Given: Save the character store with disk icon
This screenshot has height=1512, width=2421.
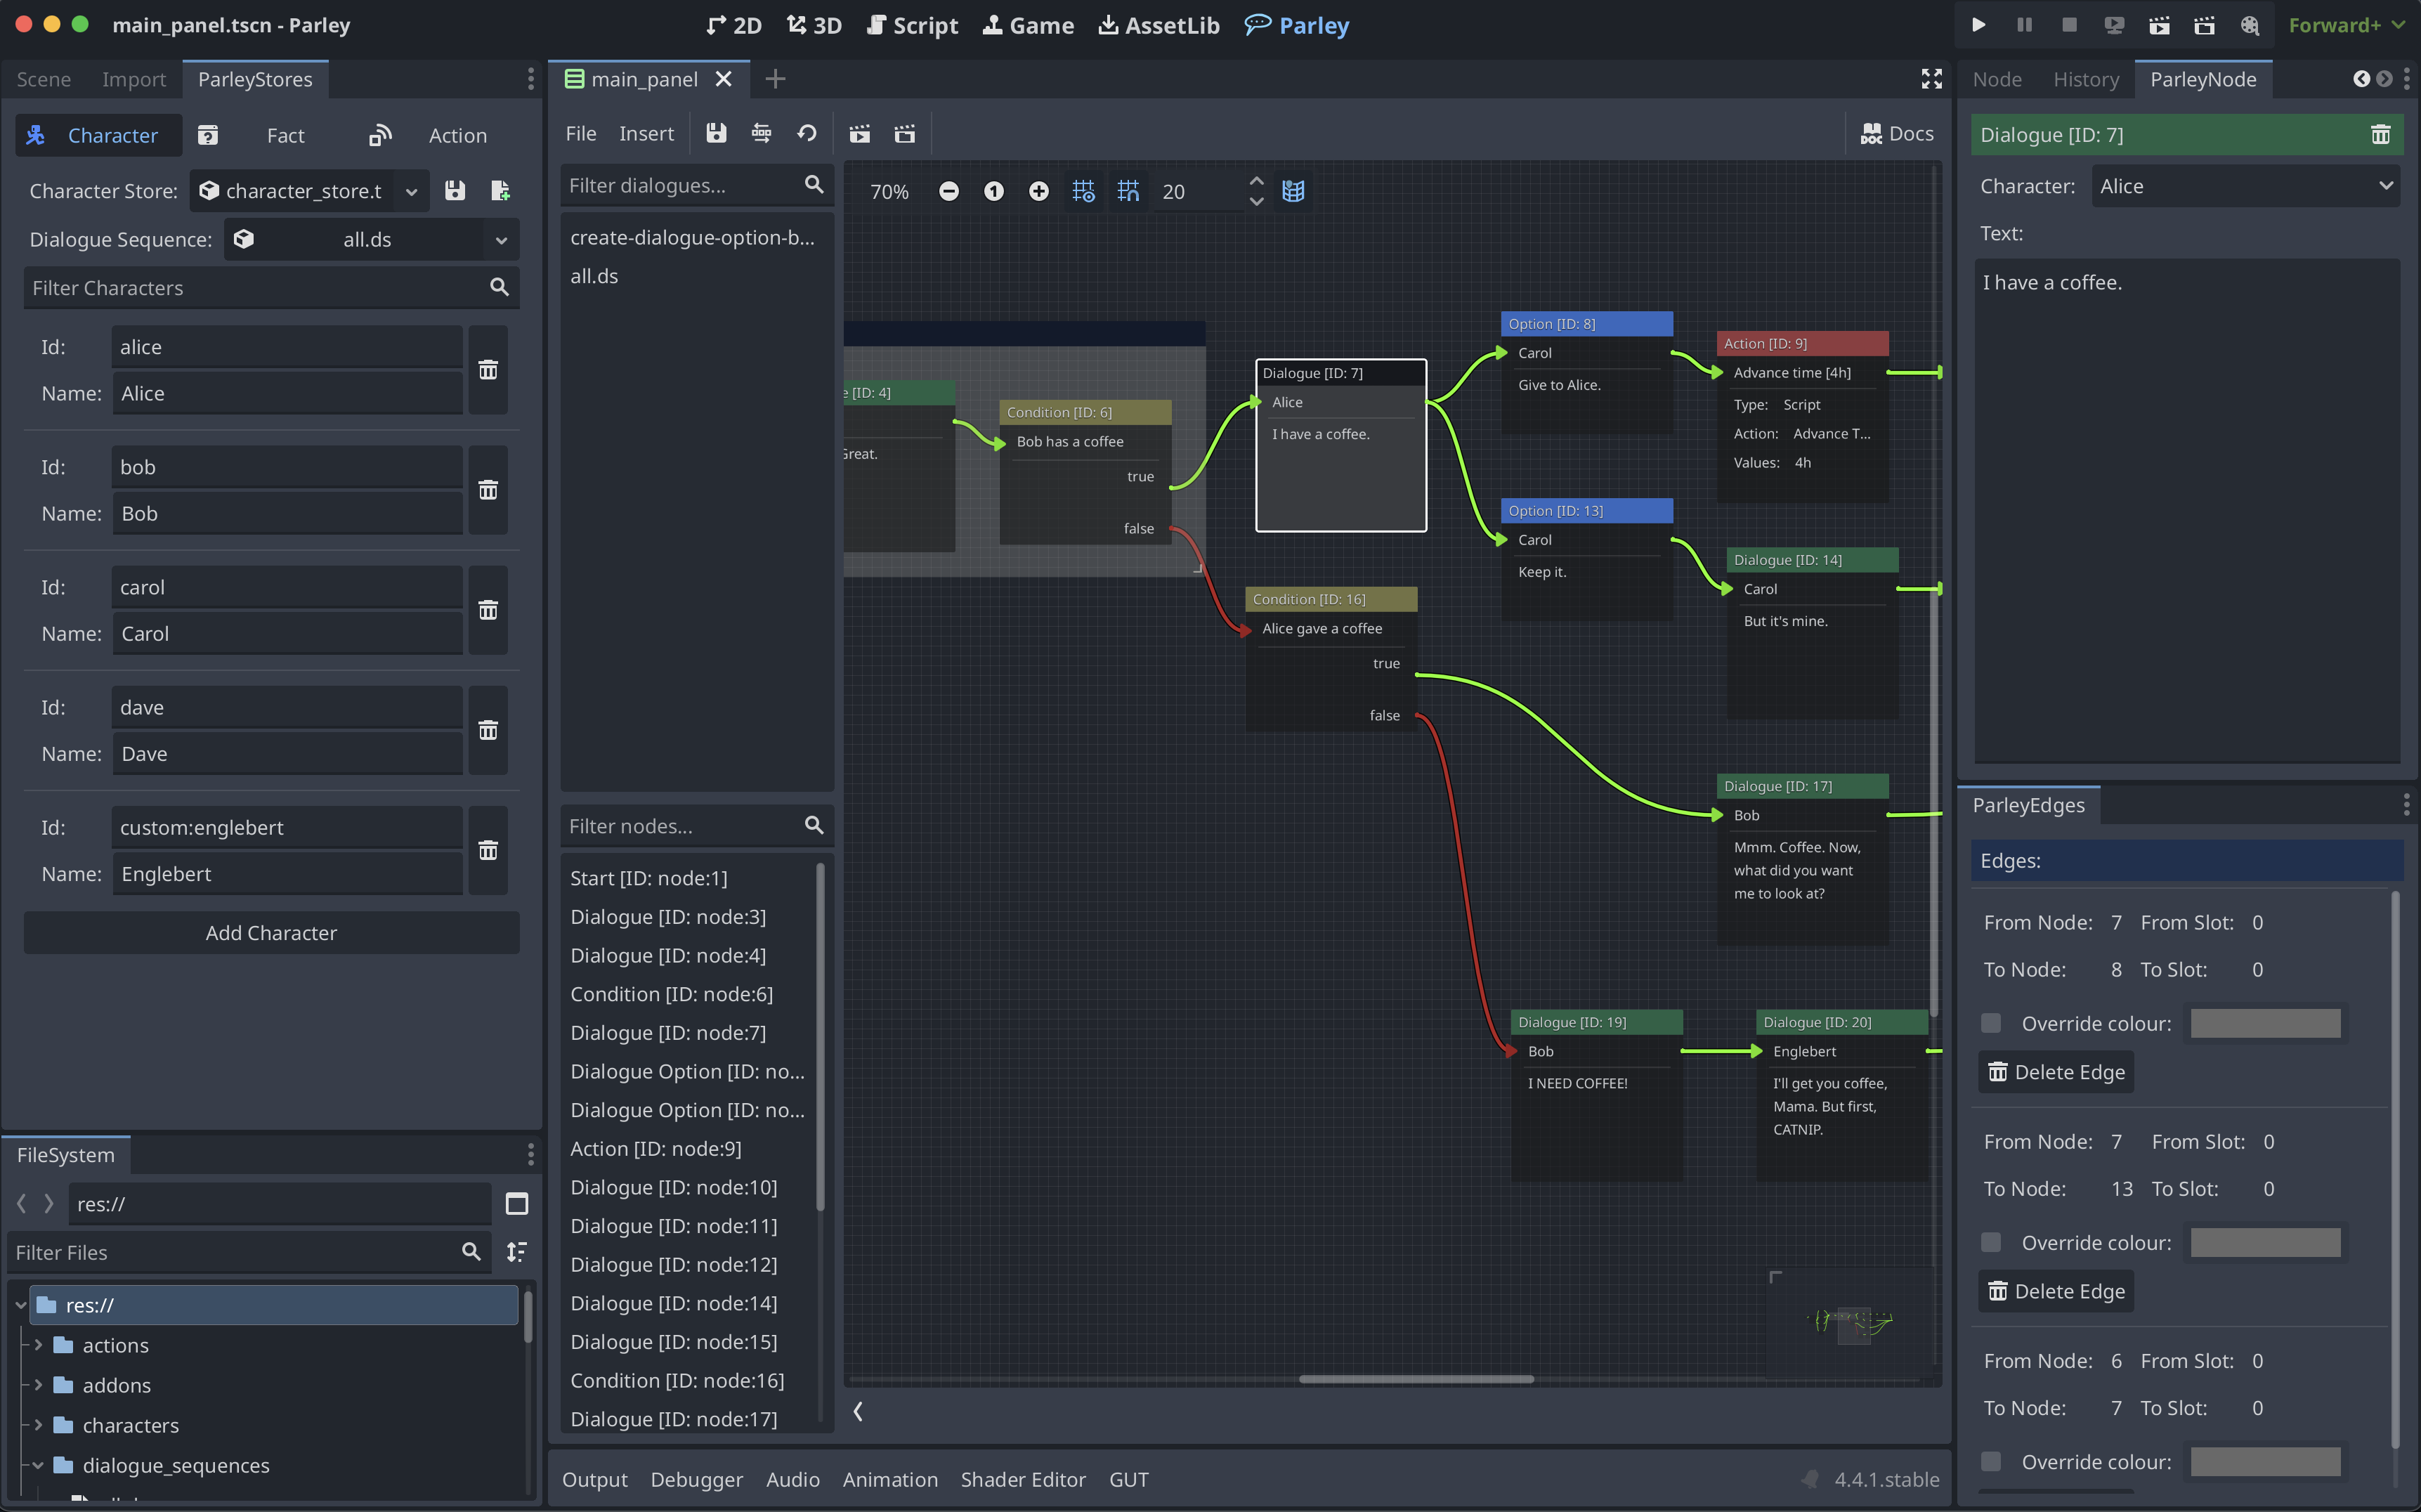Looking at the screenshot, I should click(x=455, y=191).
